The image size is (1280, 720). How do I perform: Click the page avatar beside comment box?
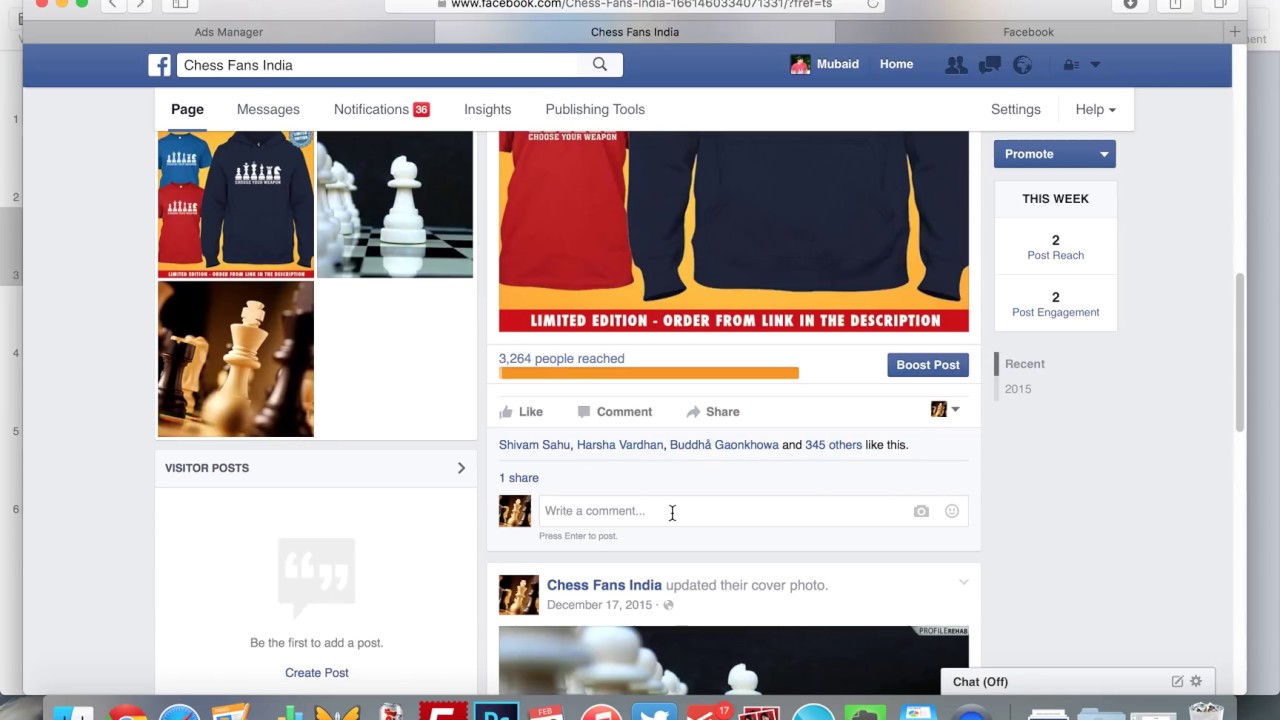tap(515, 511)
